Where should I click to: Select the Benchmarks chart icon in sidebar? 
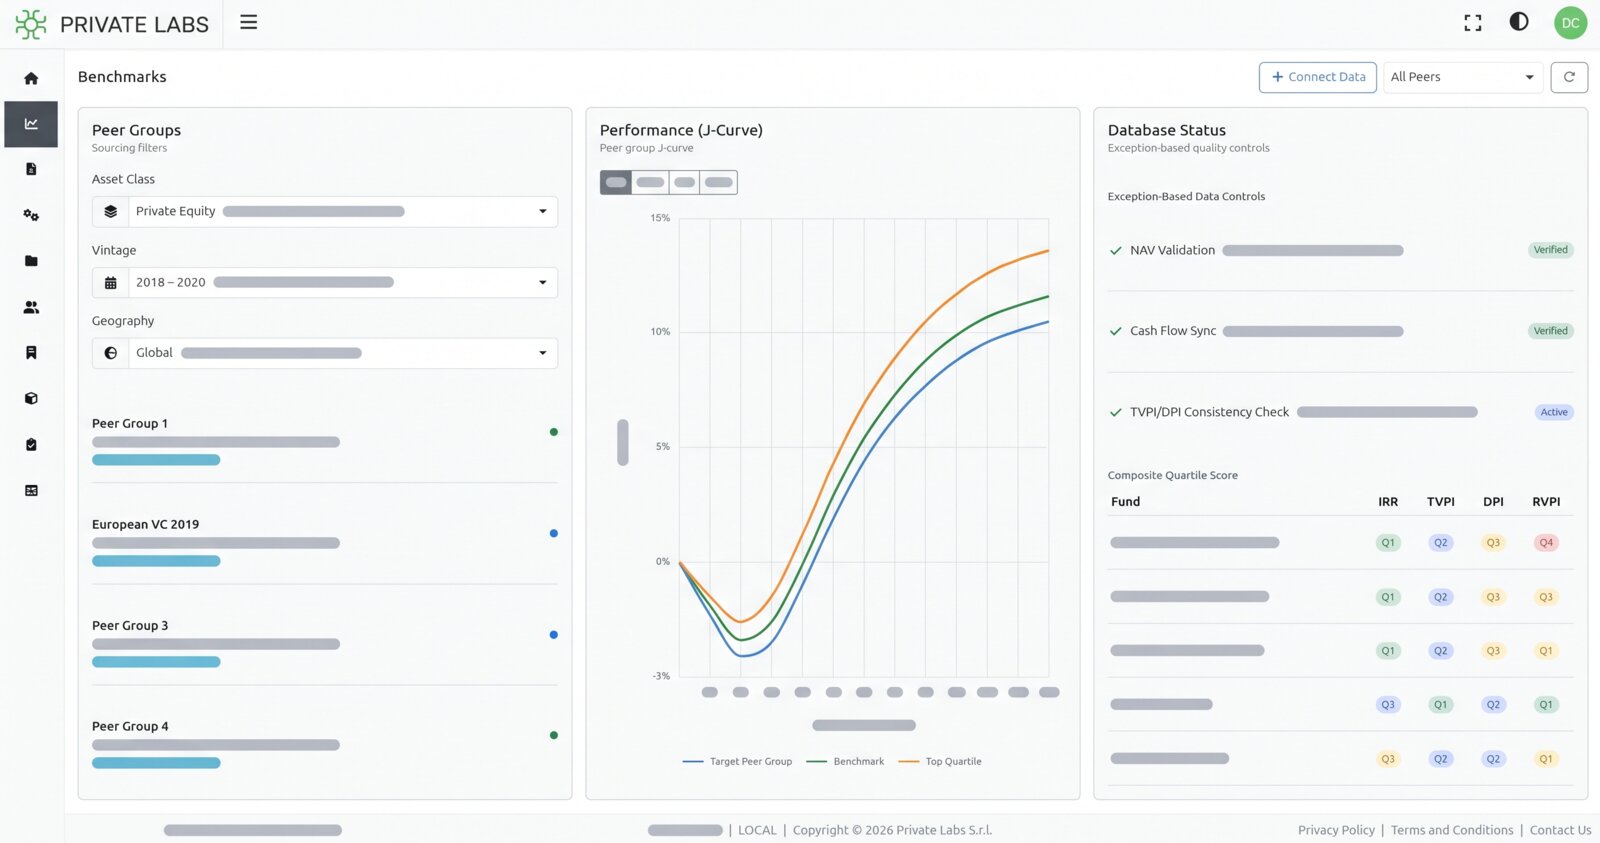(x=31, y=124)
